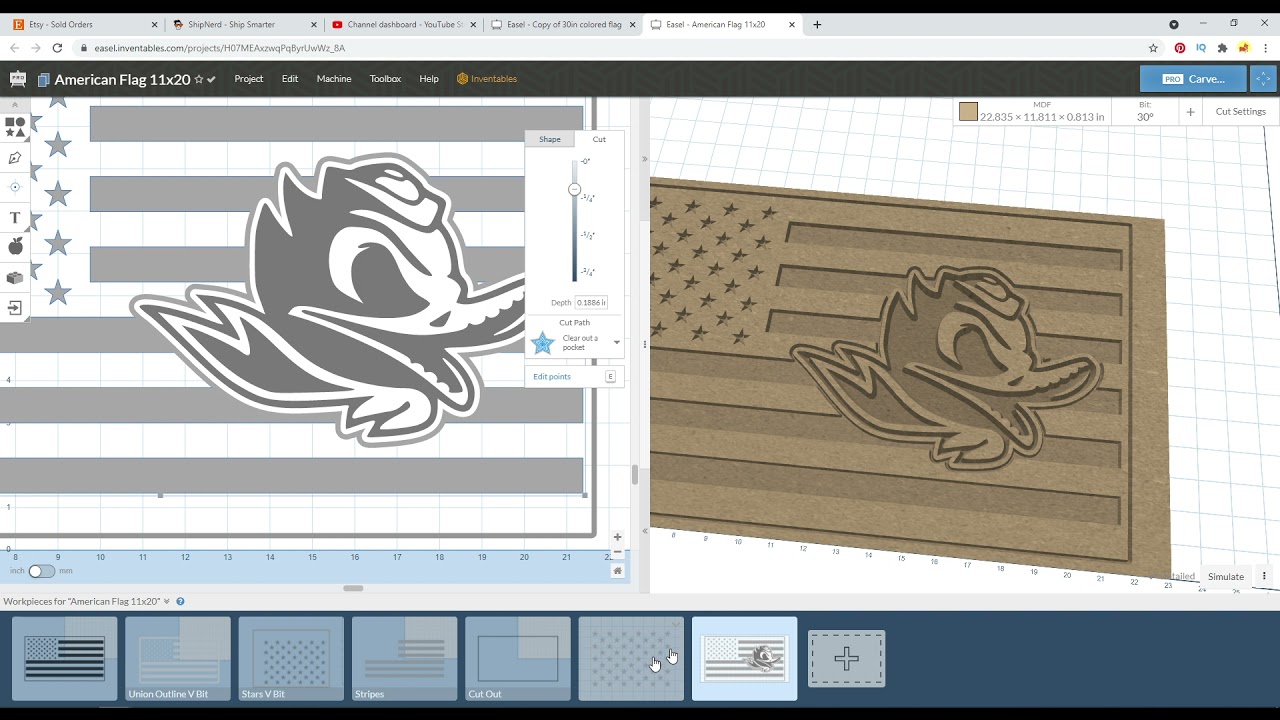Image resolution: width=1280 pixels, height=720 pixels.
Task: Select the first American flag workpiece
Action: pyautogui.click(x=64, y=658)
